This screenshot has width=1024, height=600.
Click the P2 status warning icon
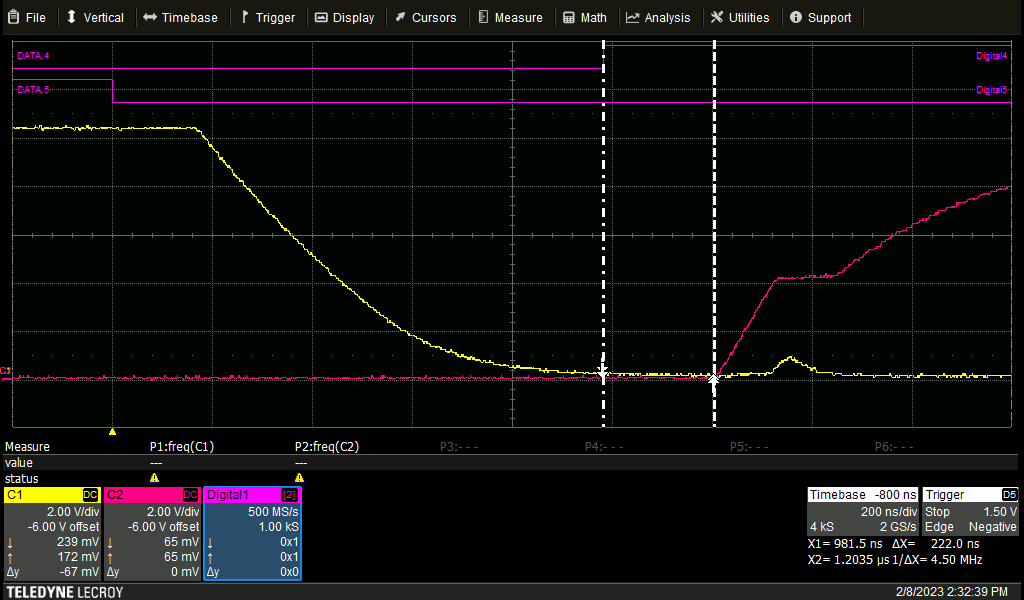point(299,478)
